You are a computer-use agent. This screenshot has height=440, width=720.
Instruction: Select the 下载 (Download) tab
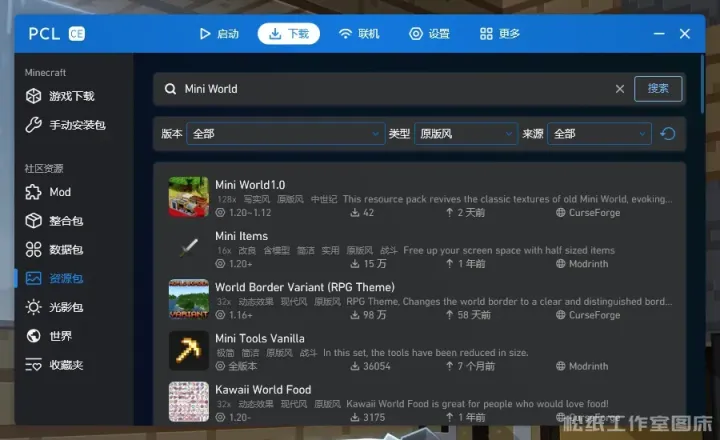tap(289, 34)
